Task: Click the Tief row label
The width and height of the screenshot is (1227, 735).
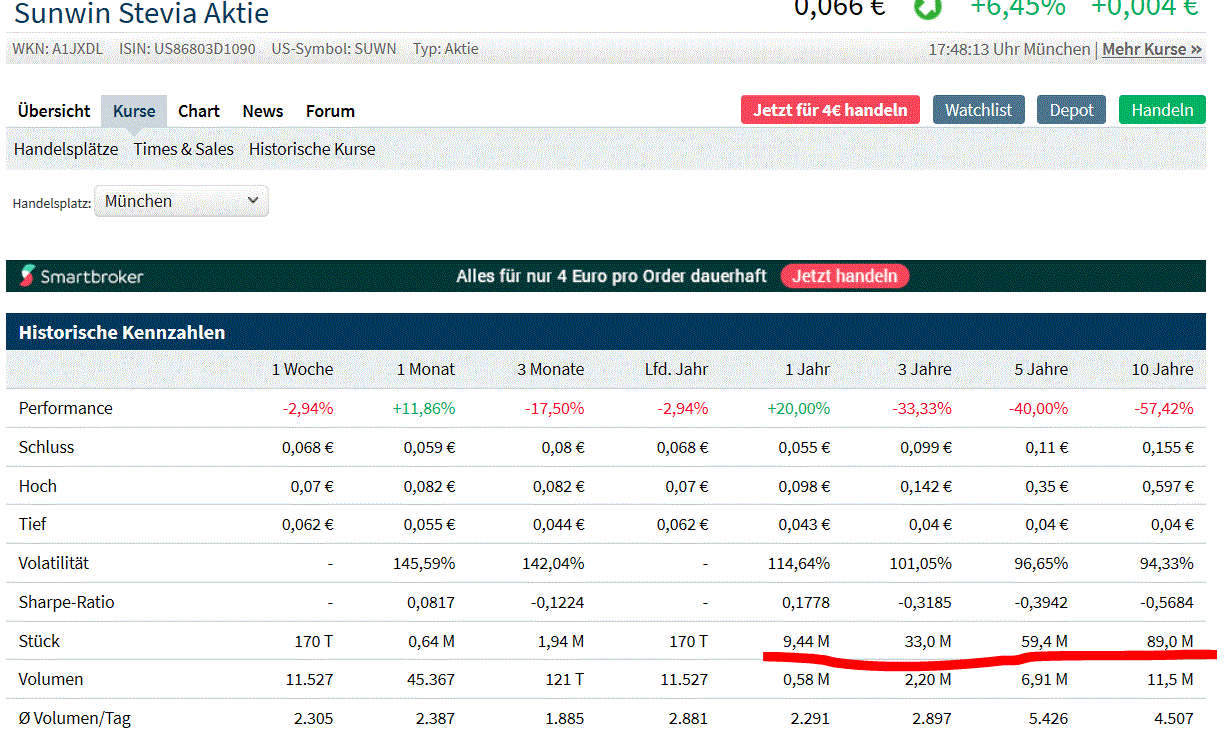Action: click(32, 524)
